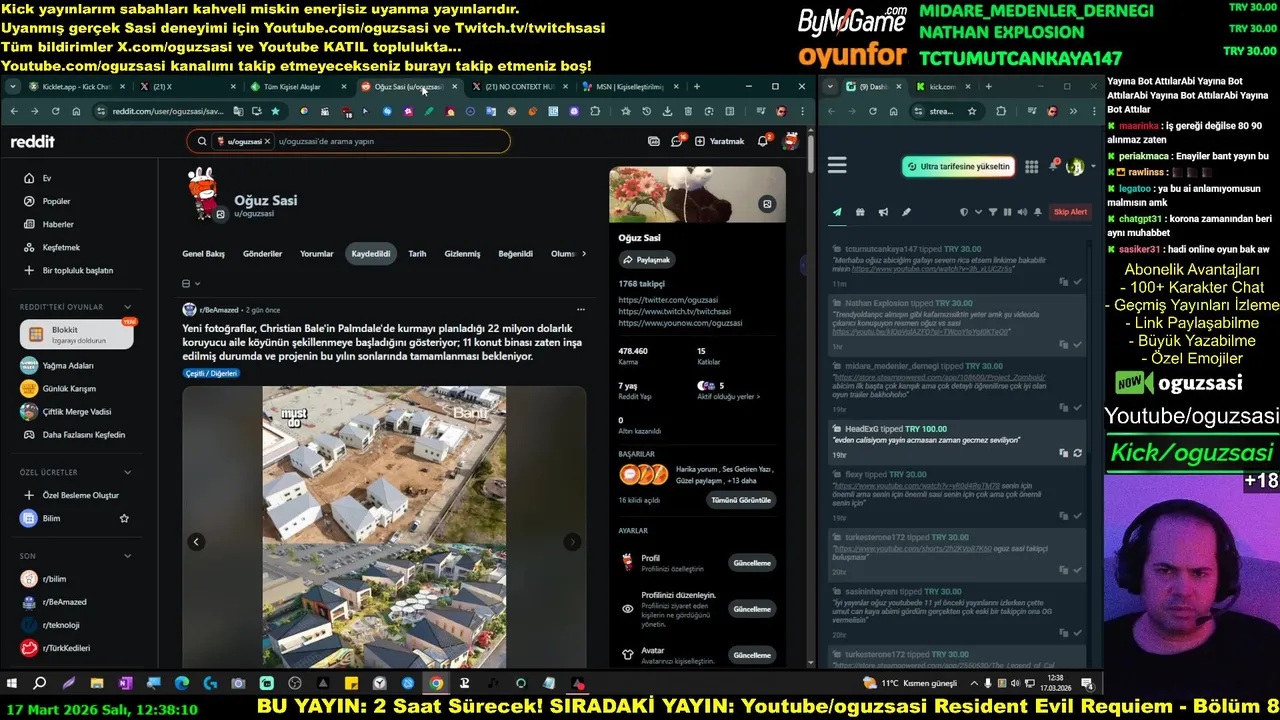This screenshot has width=1280, height=720.
Task: Open the Reddit advertise icon
Action: 654,141
